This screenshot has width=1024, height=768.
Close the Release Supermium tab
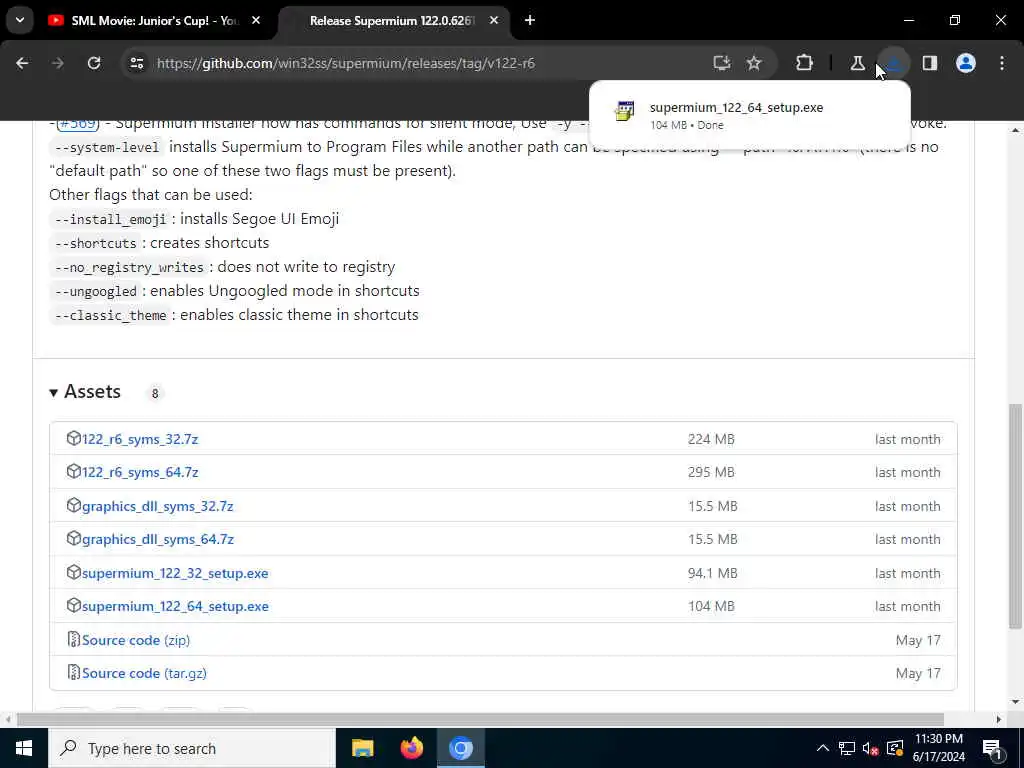494,21
